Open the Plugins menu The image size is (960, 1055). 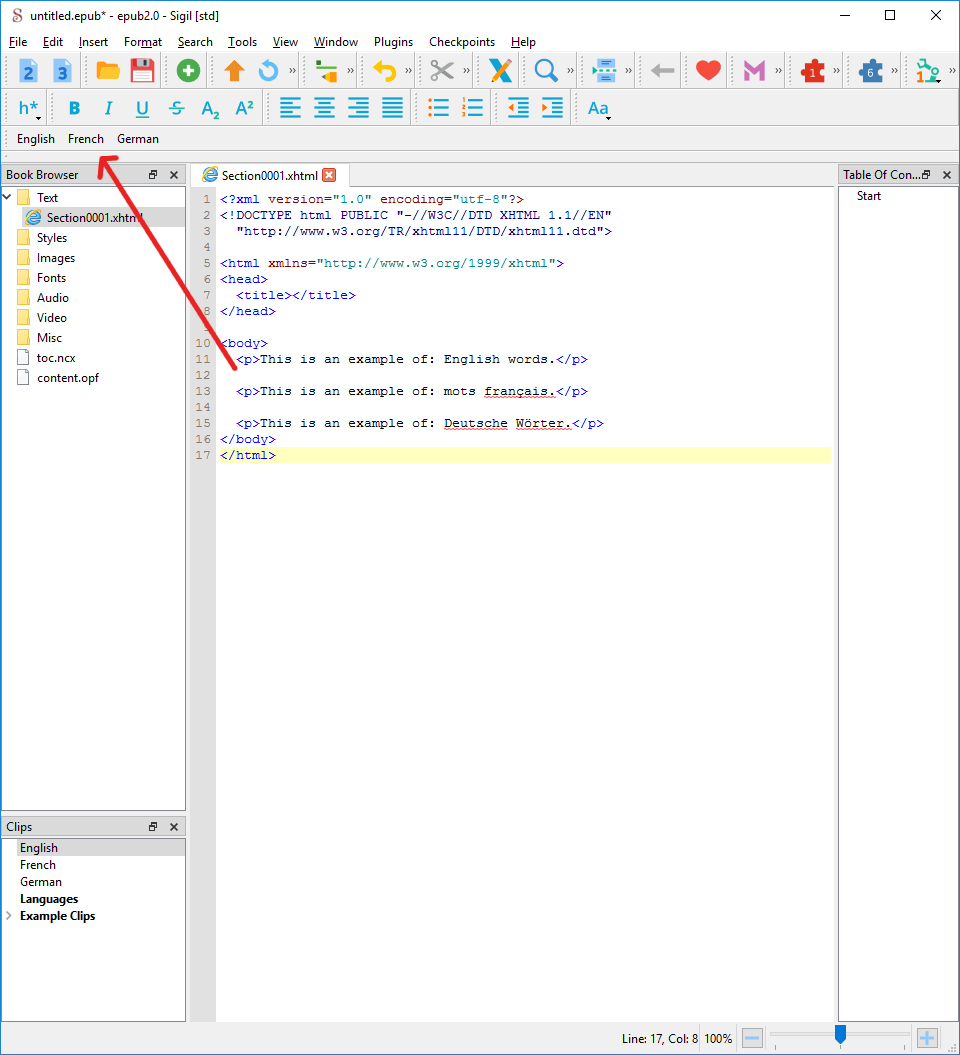point(393,42)
